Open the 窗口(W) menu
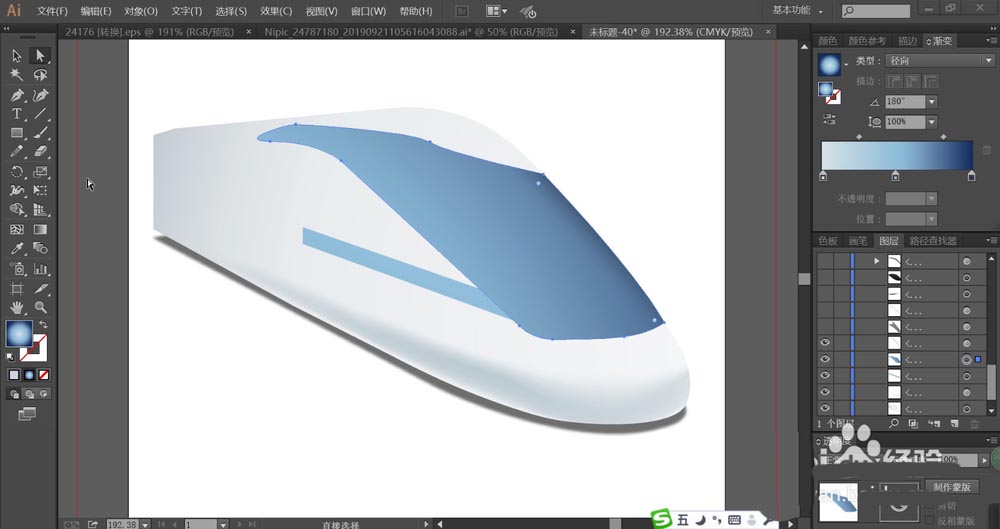This screenshot has height=529, width=1000. [368, 11]
